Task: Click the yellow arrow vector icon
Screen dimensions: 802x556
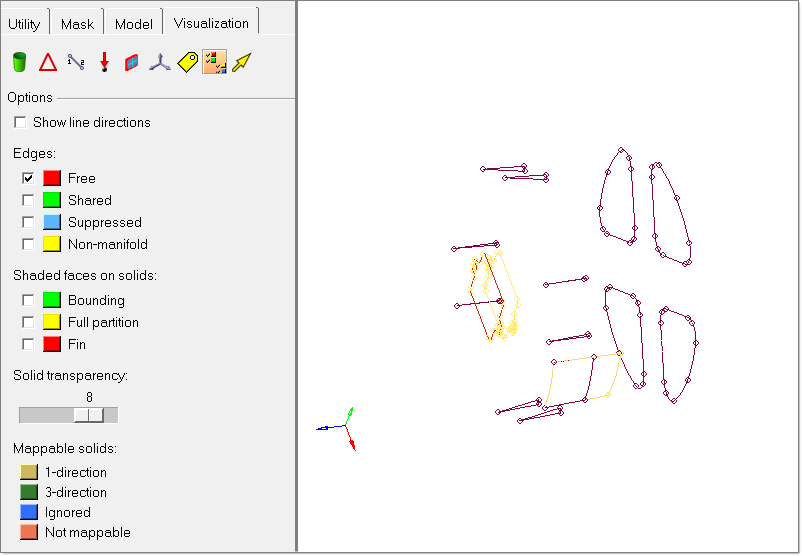Action: point(241,63)
